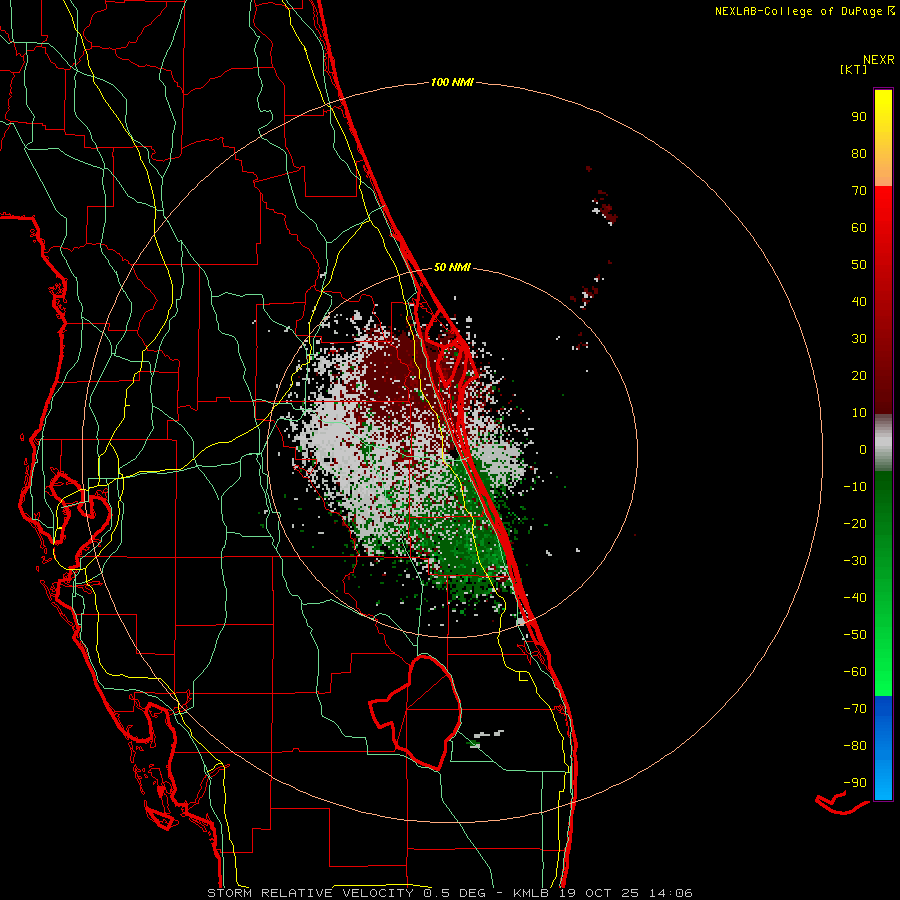This screenshot has height=900, width=900.
Task: Pick the gray zero-velocity color bar segment
Action: (883, 443)
